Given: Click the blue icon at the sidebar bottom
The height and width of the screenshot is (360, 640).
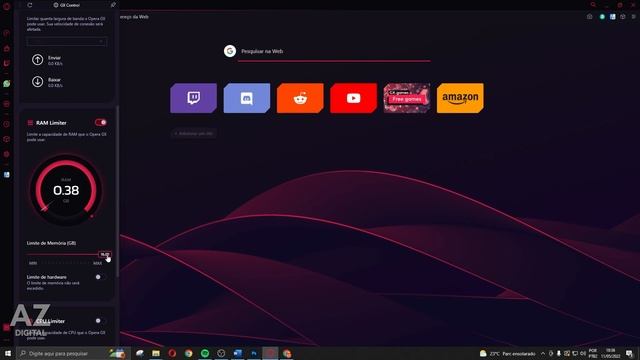Looking at the screenshot, I should click(7, 175).
